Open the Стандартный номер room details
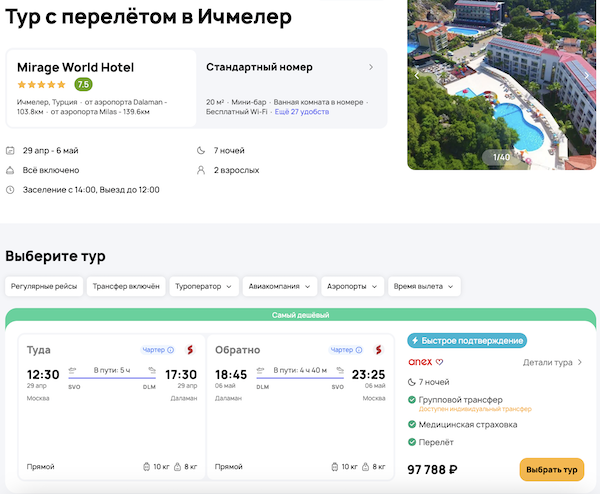 [290, 67]
